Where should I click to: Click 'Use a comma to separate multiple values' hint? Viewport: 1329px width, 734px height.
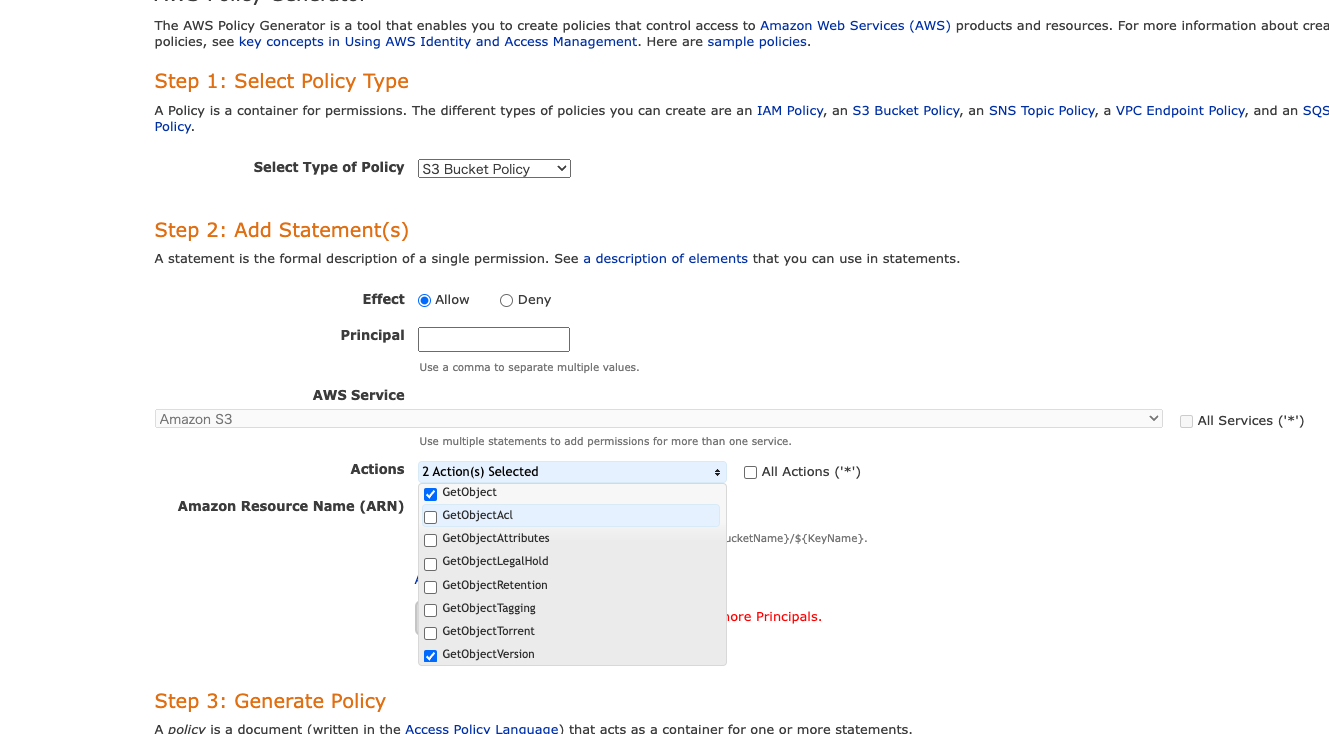[529, 367]
